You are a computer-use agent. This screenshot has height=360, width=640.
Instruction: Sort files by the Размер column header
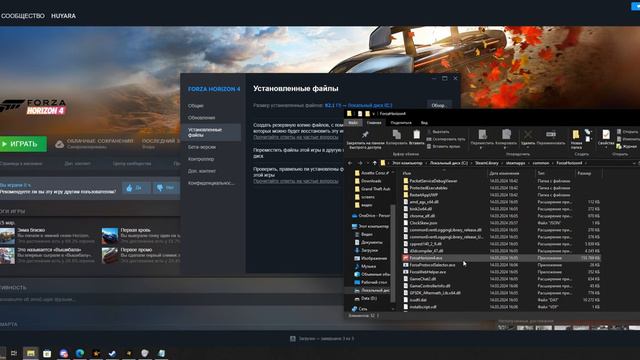584,173
